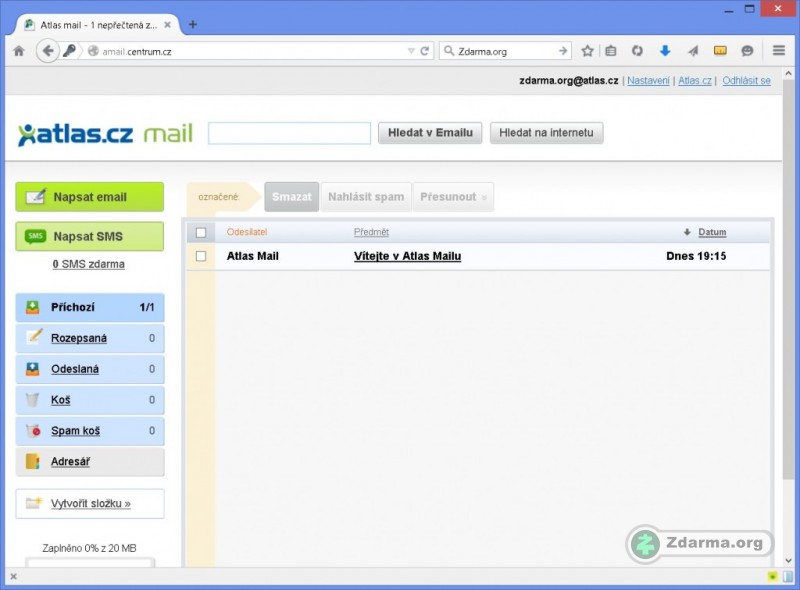The width and height of the screenshot is (800, 590).
Task: Click the green status bar add-on icon
Action: pos(772,577)
